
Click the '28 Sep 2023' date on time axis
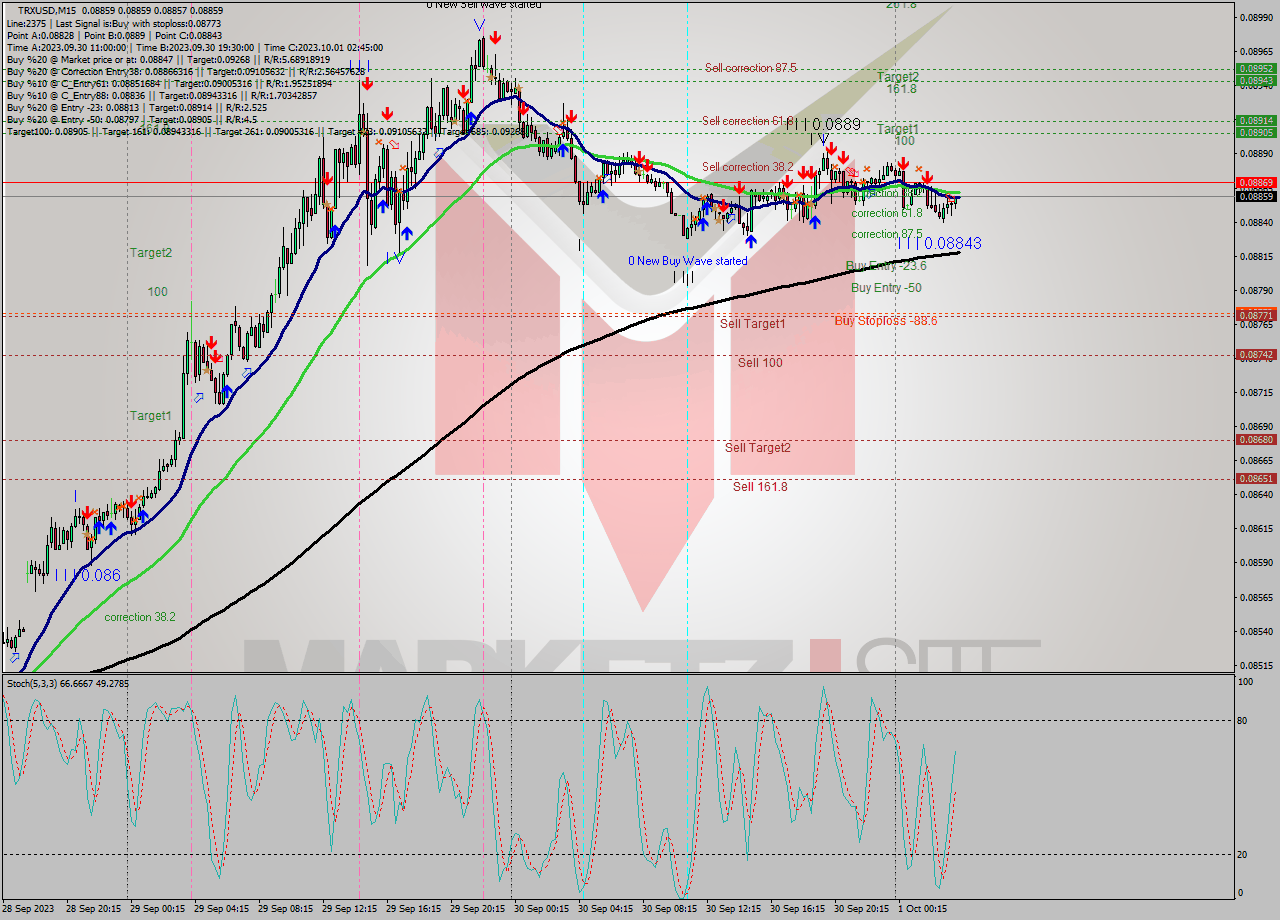[x=28, y=909]
